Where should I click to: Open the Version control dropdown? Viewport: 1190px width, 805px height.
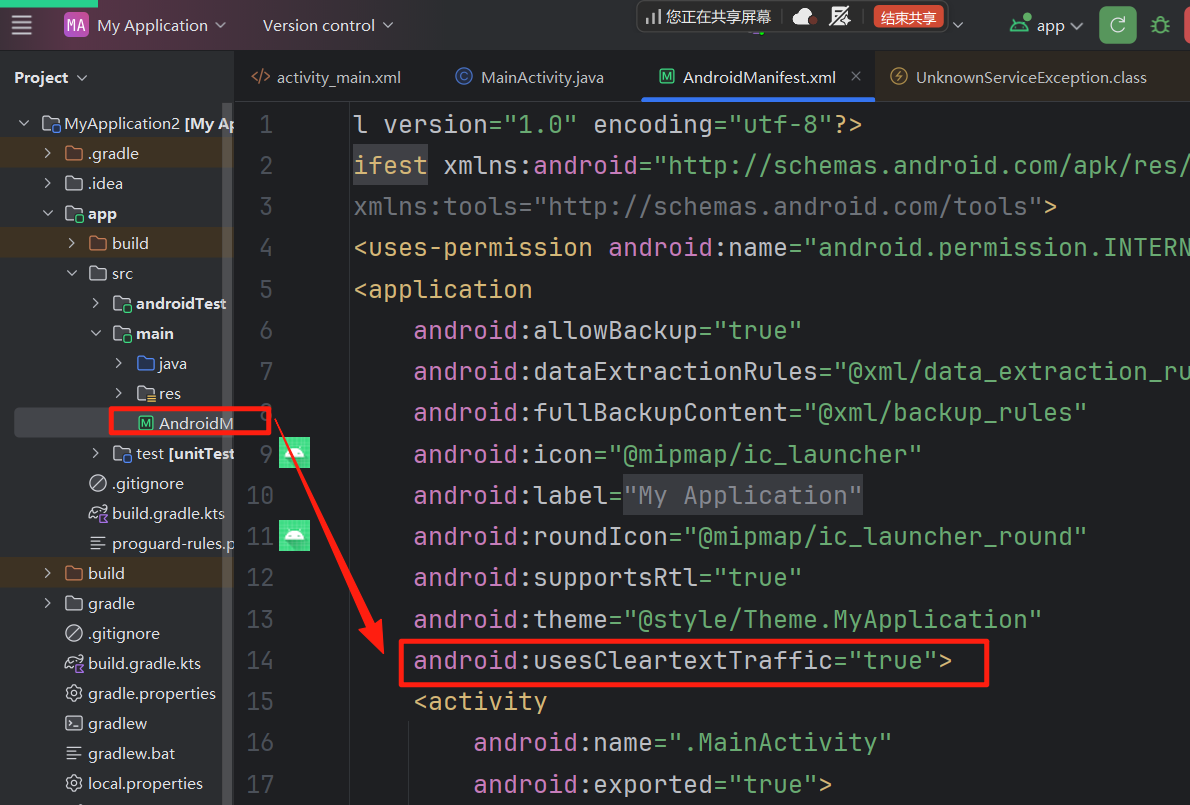(328, 25)
